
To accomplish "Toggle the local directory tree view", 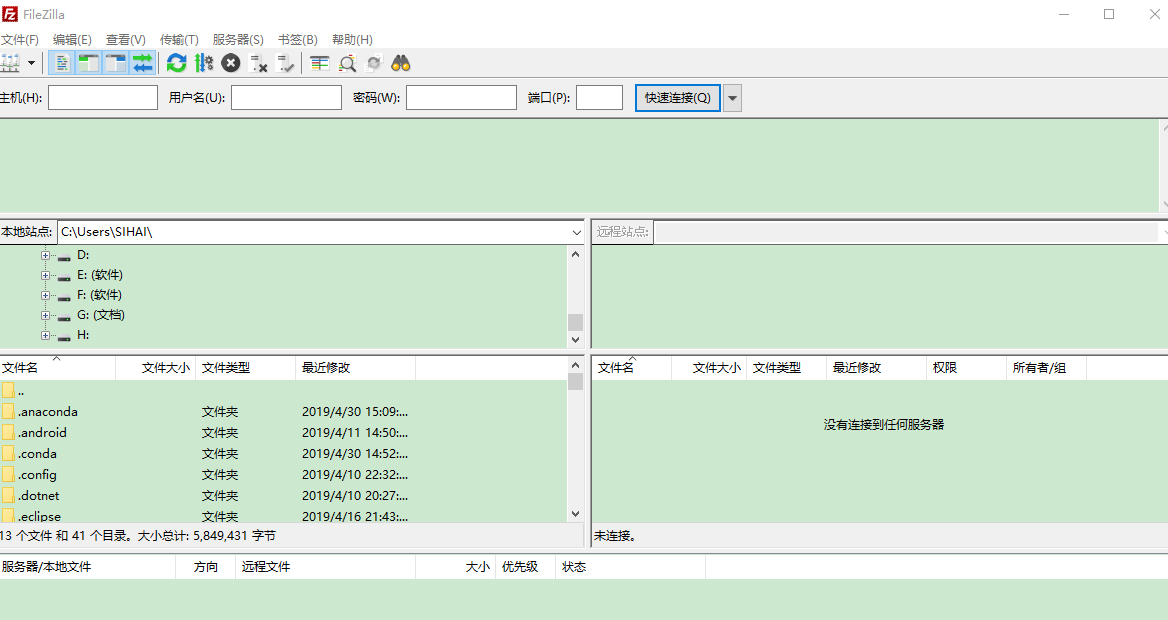I will (89, 63).
